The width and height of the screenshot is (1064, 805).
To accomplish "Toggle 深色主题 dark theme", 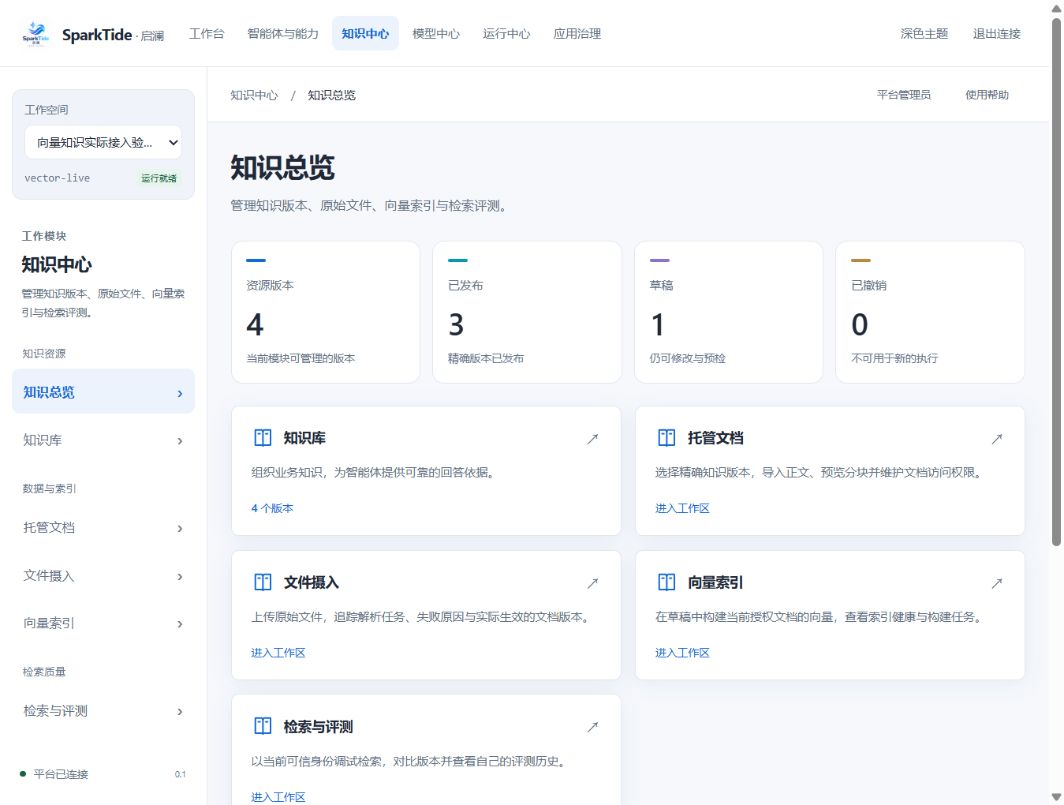I will click(924, 33).
